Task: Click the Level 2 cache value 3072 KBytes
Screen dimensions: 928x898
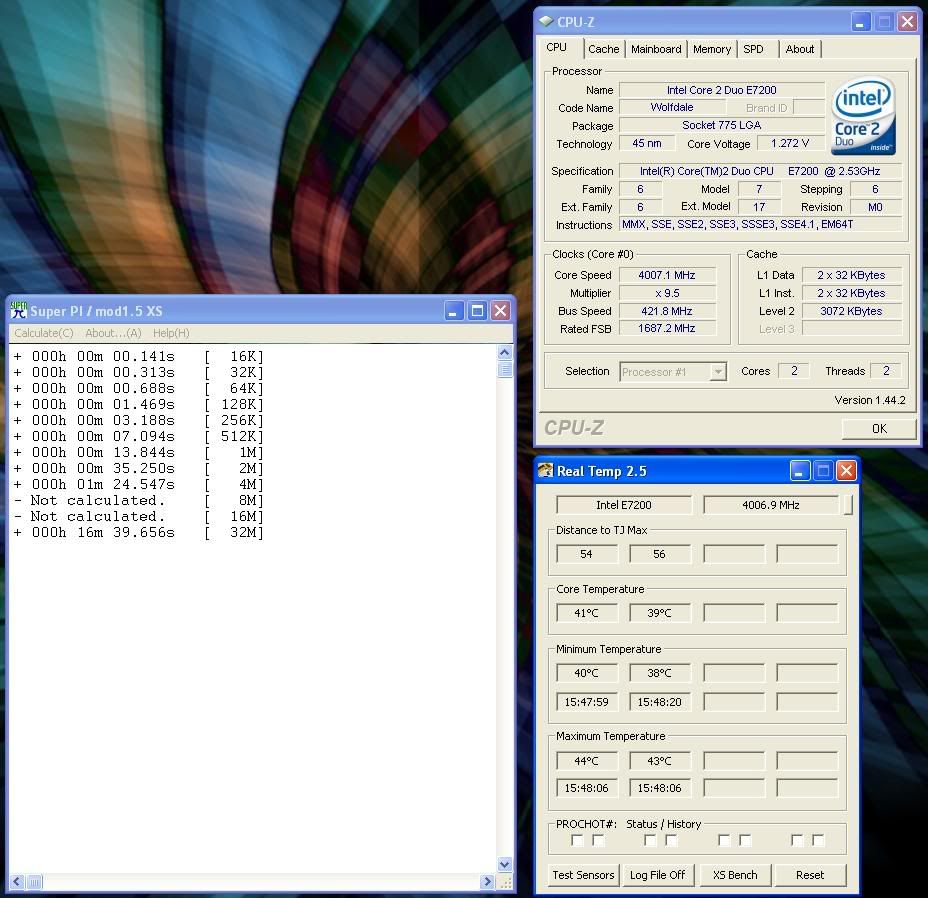Action: [852, 311]
